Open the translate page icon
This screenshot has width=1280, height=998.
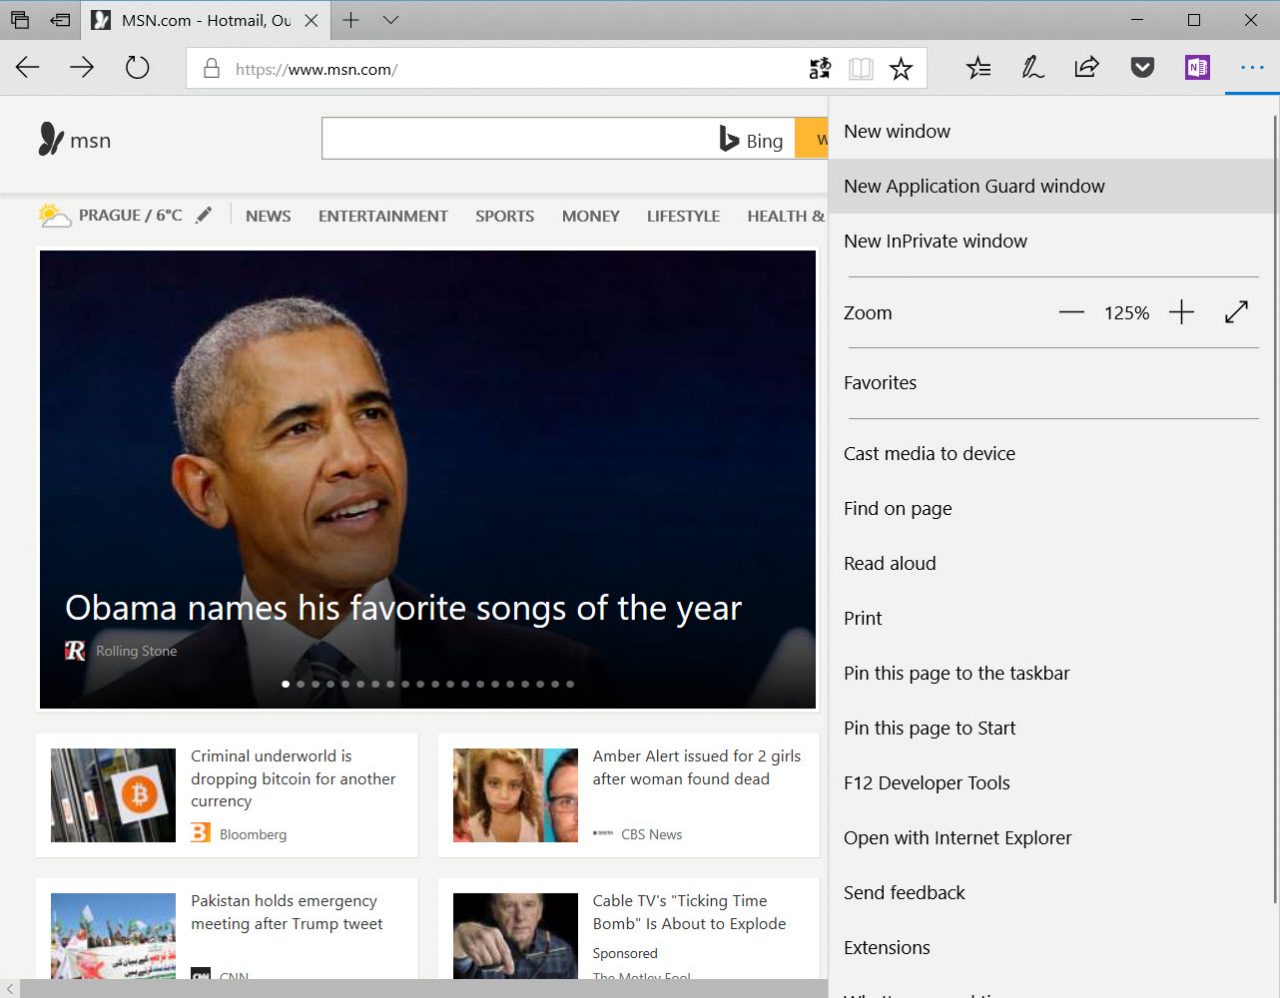tap(820, 68)
